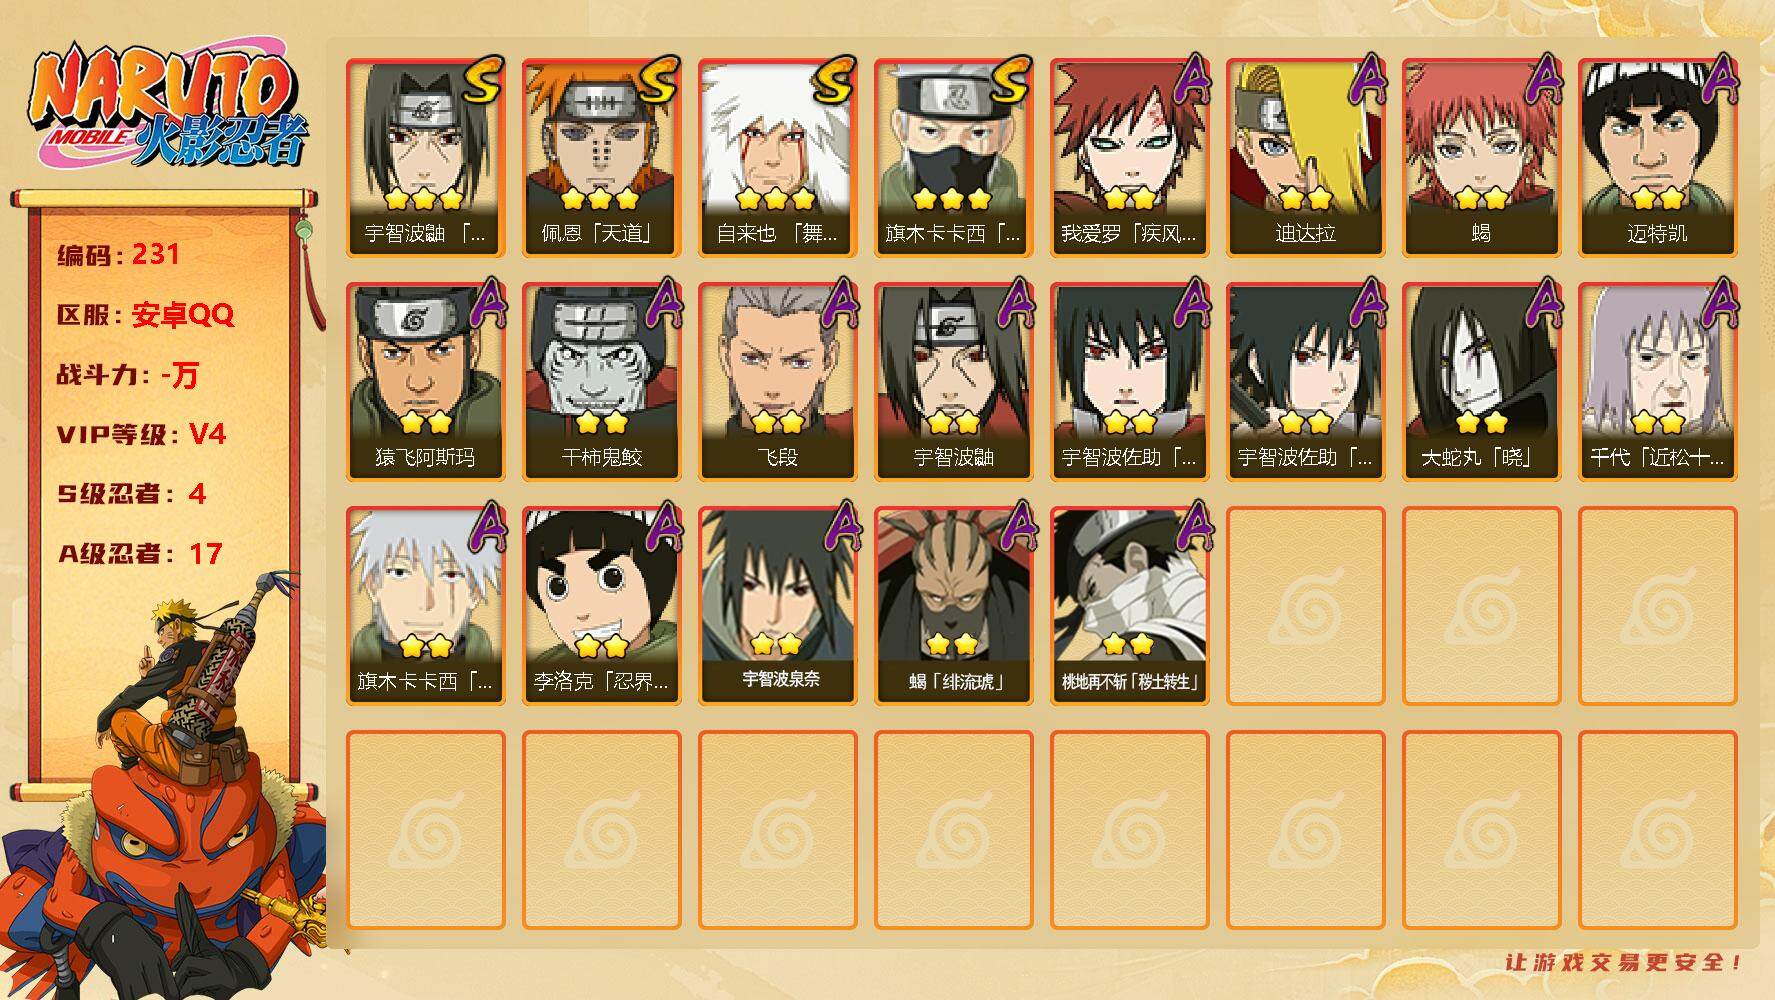Open the 蝎「绯流琥」 ninja card
This screenshot has height=1000, width=1775.
953,606
